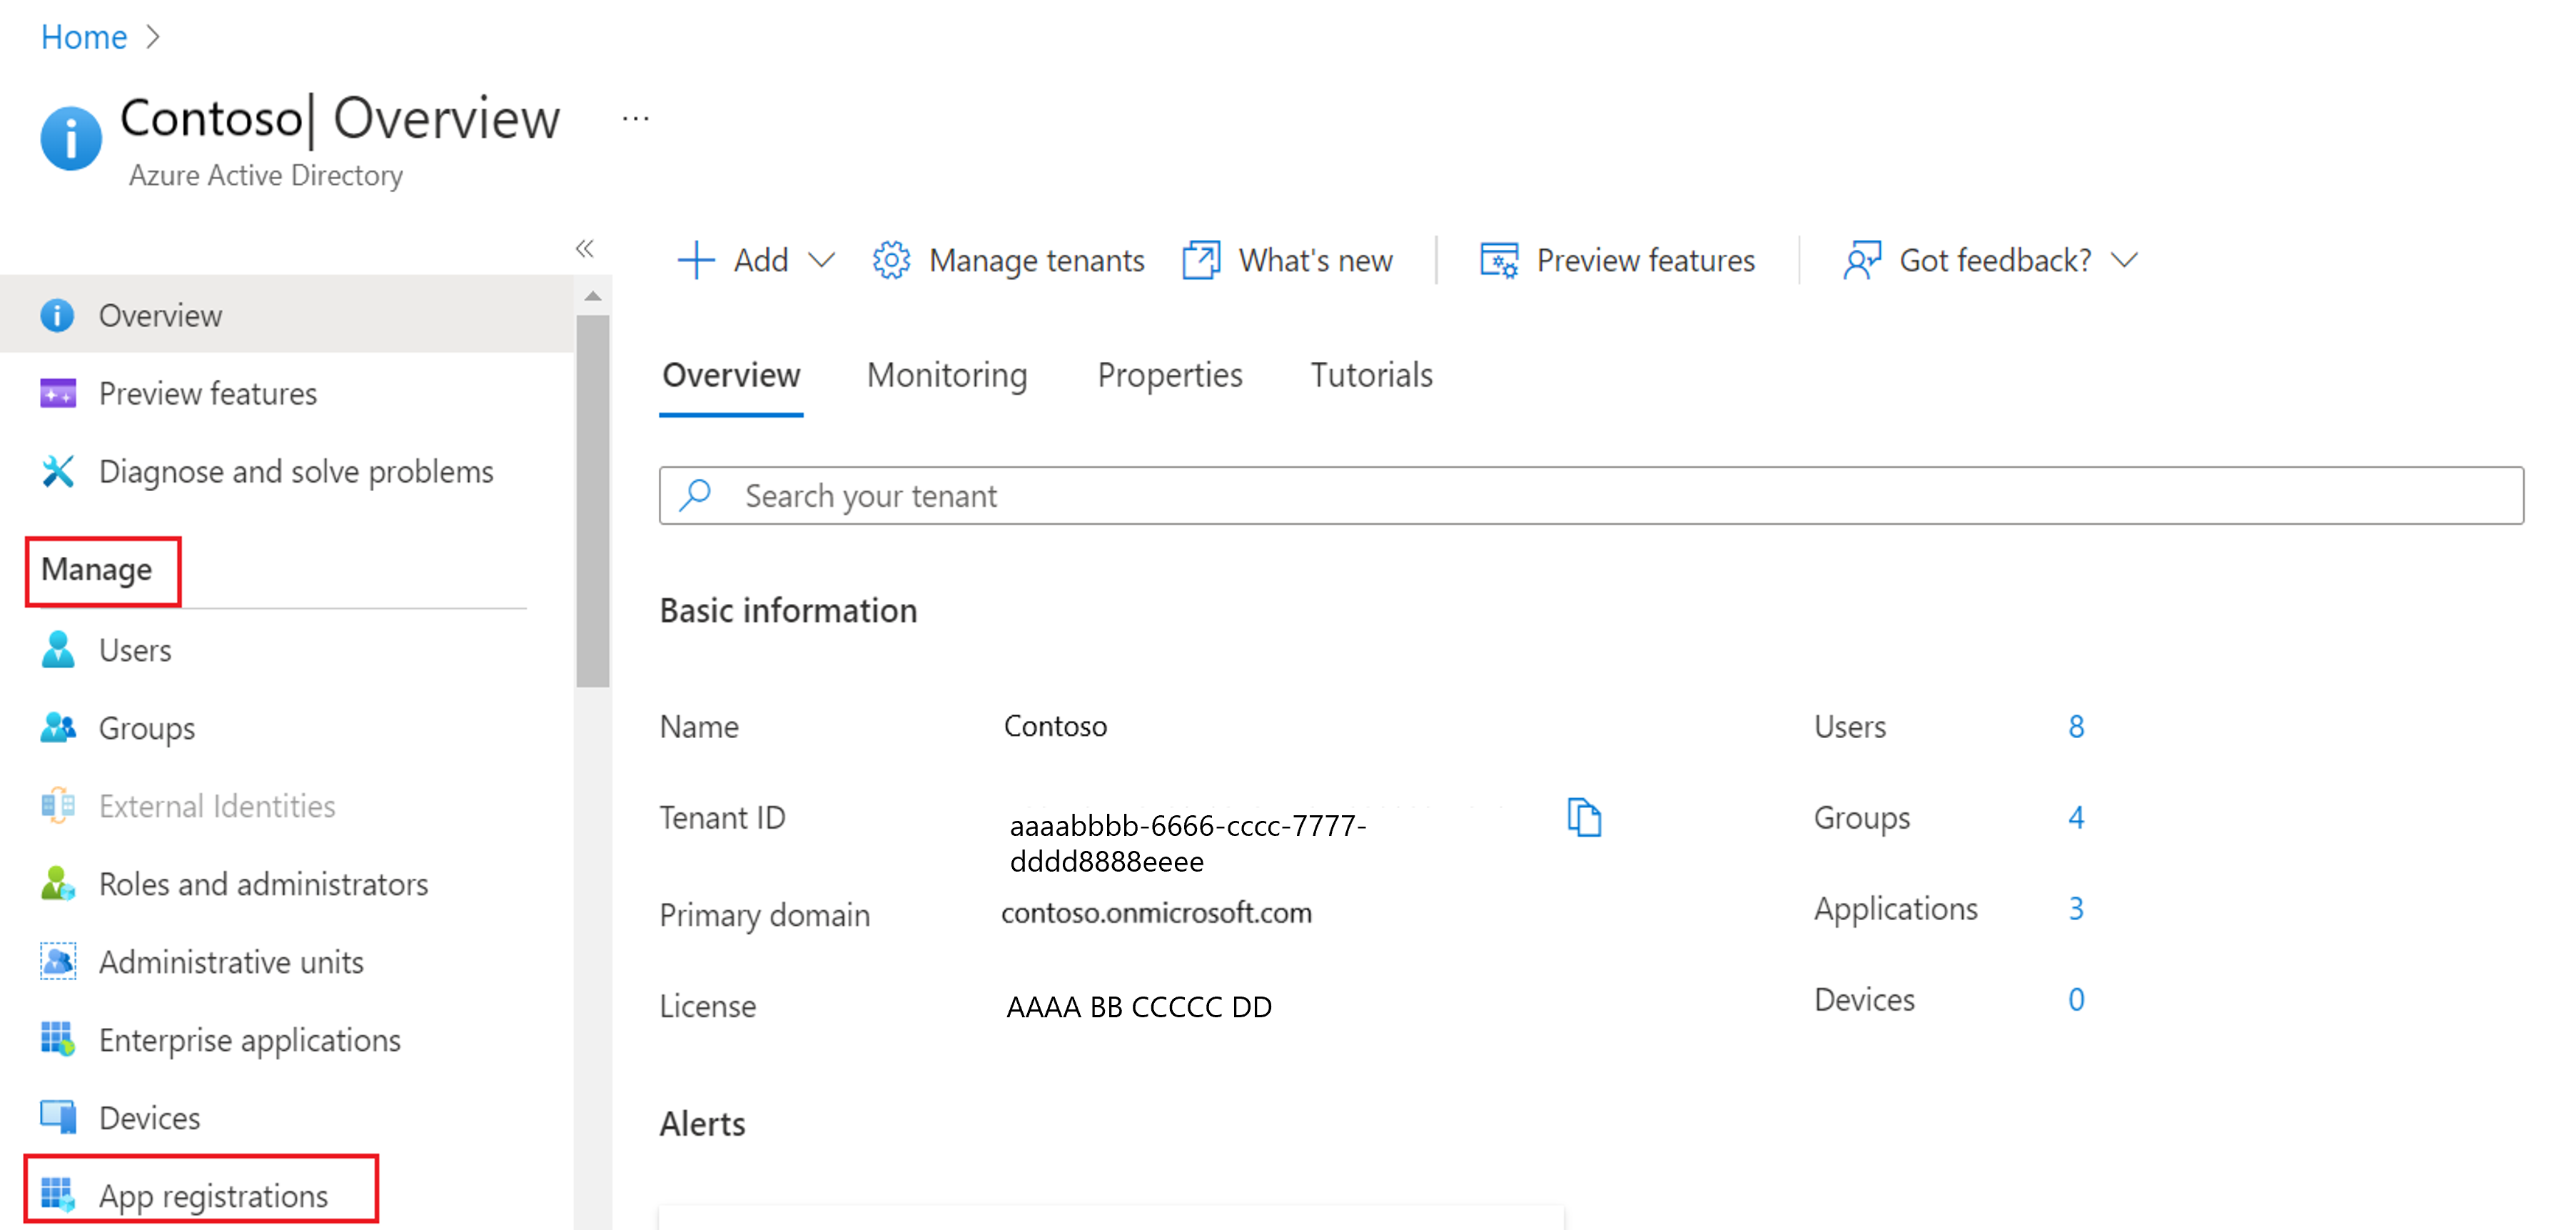Click the Manage tenants gear icon
The height and width of the screenshot is (1230, 2576).
pyautogui.click(x=891, y=260)
